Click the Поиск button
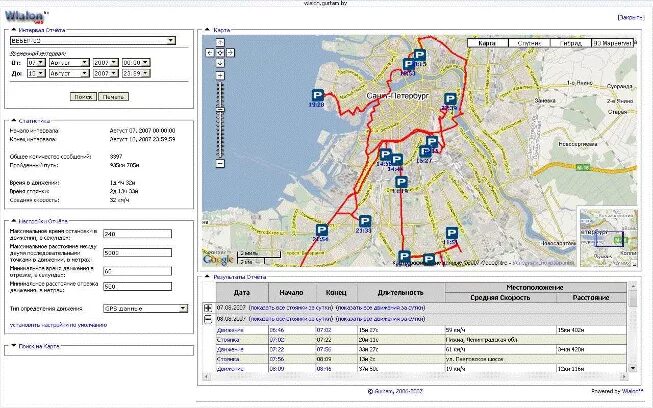Screen dimensions: 653x408 [83, 97]
